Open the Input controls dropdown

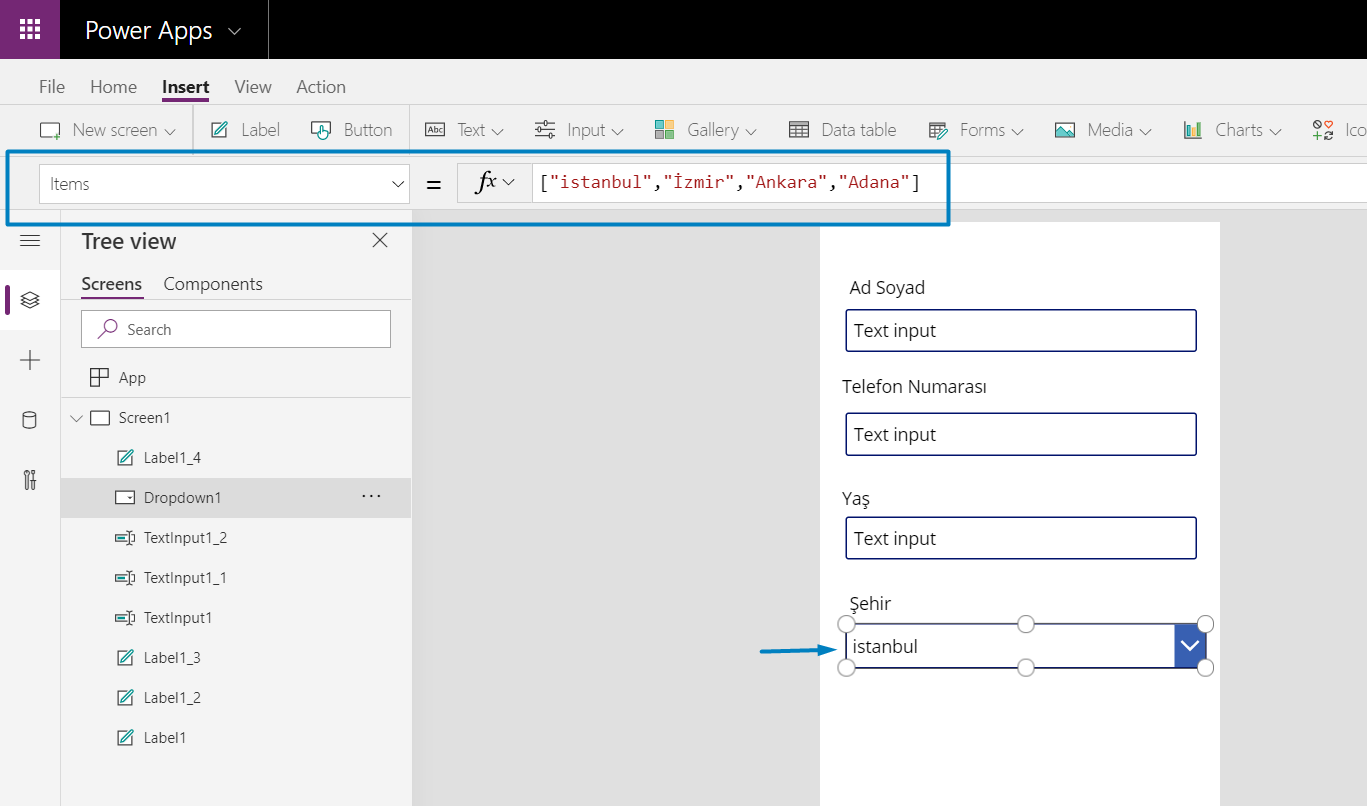coord(579,130)
